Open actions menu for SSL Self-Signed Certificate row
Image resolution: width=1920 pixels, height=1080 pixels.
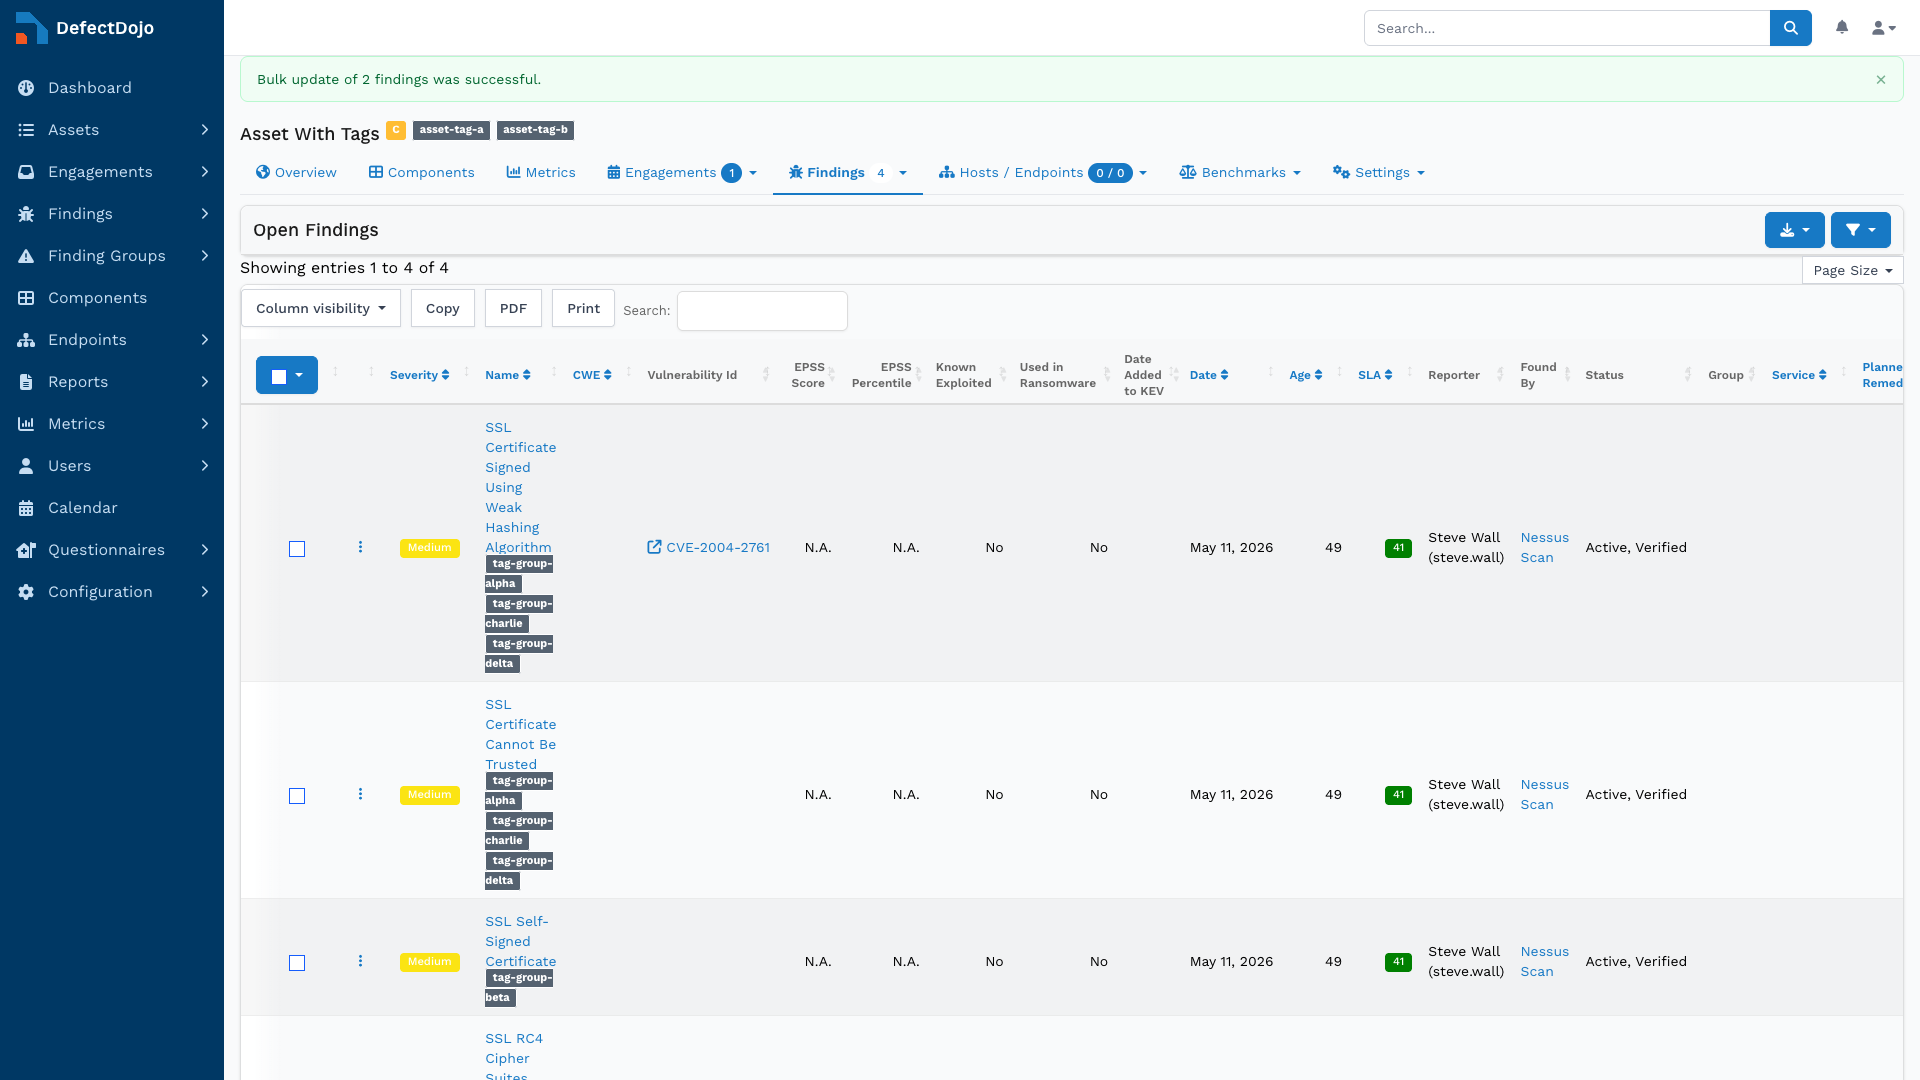(360, 961)
